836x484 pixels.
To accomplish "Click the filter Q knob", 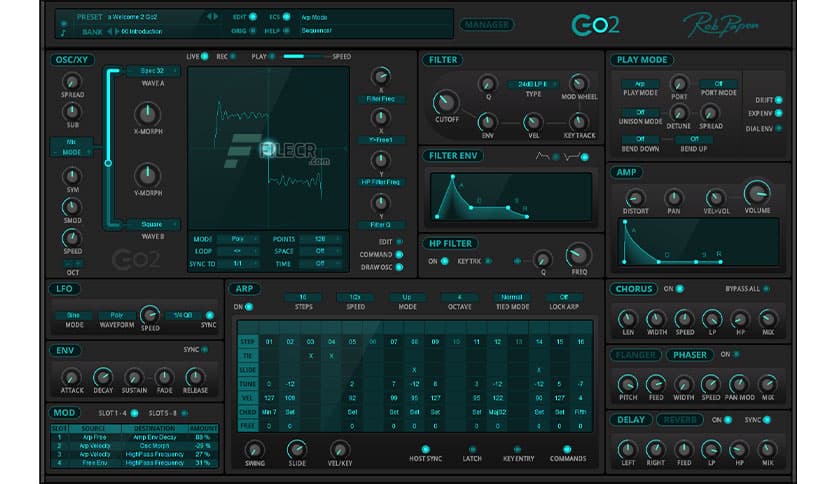I will point(487,84).
